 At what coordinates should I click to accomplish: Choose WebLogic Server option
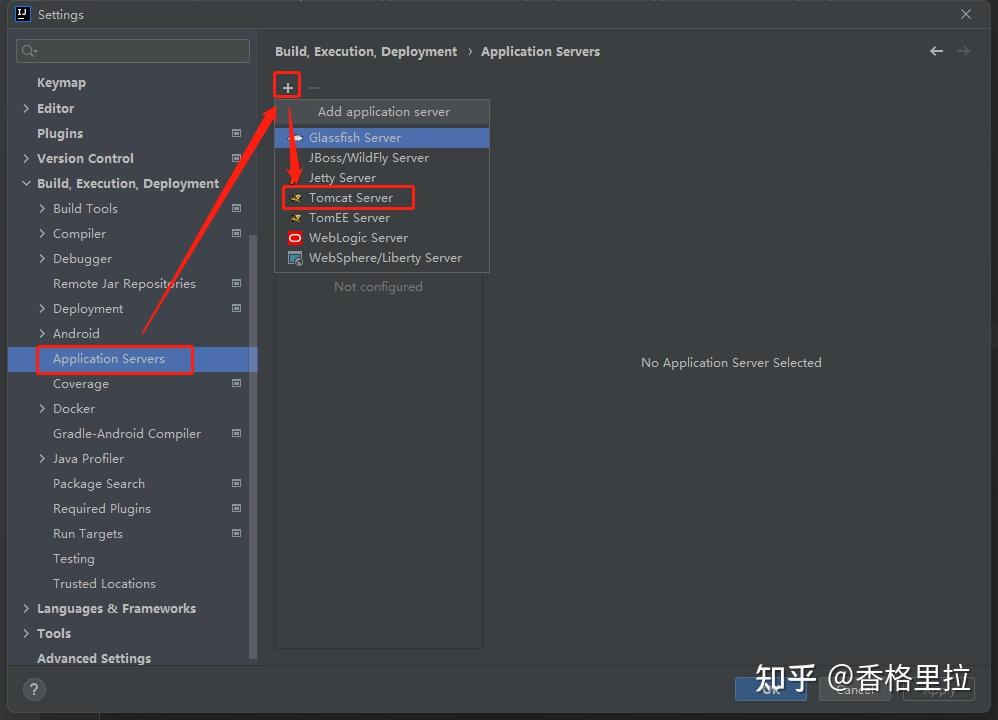382,238
